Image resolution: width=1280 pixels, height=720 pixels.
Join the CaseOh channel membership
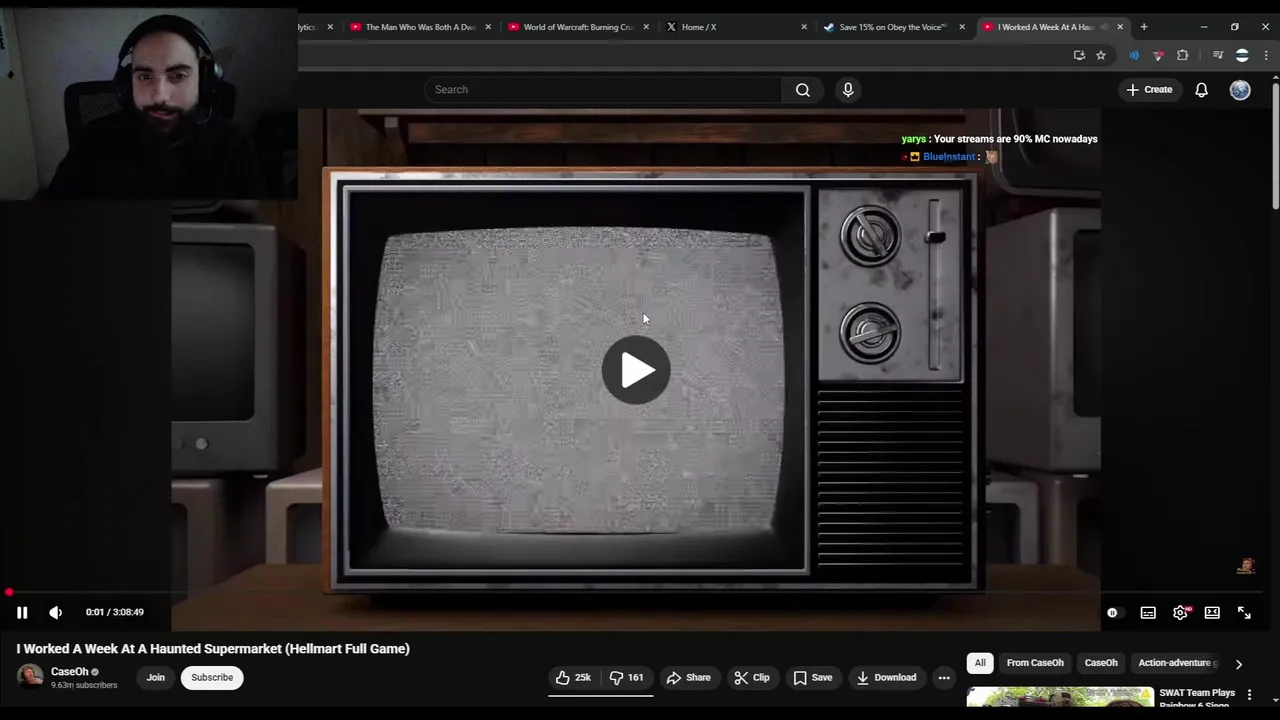point(156,678)
